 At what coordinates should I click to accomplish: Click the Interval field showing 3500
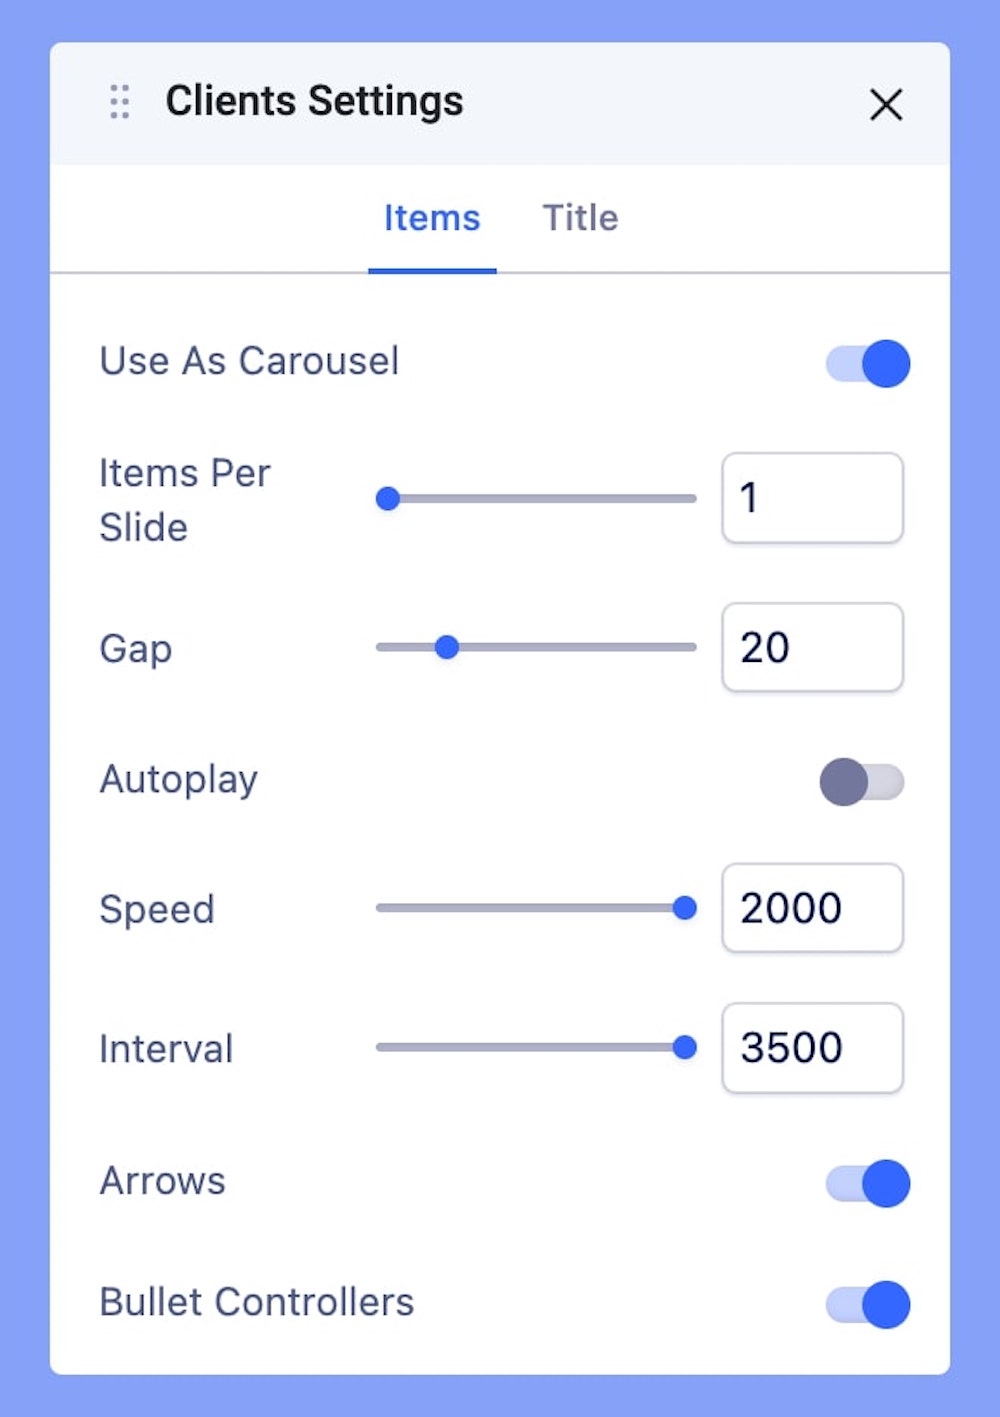point(812,1047)
